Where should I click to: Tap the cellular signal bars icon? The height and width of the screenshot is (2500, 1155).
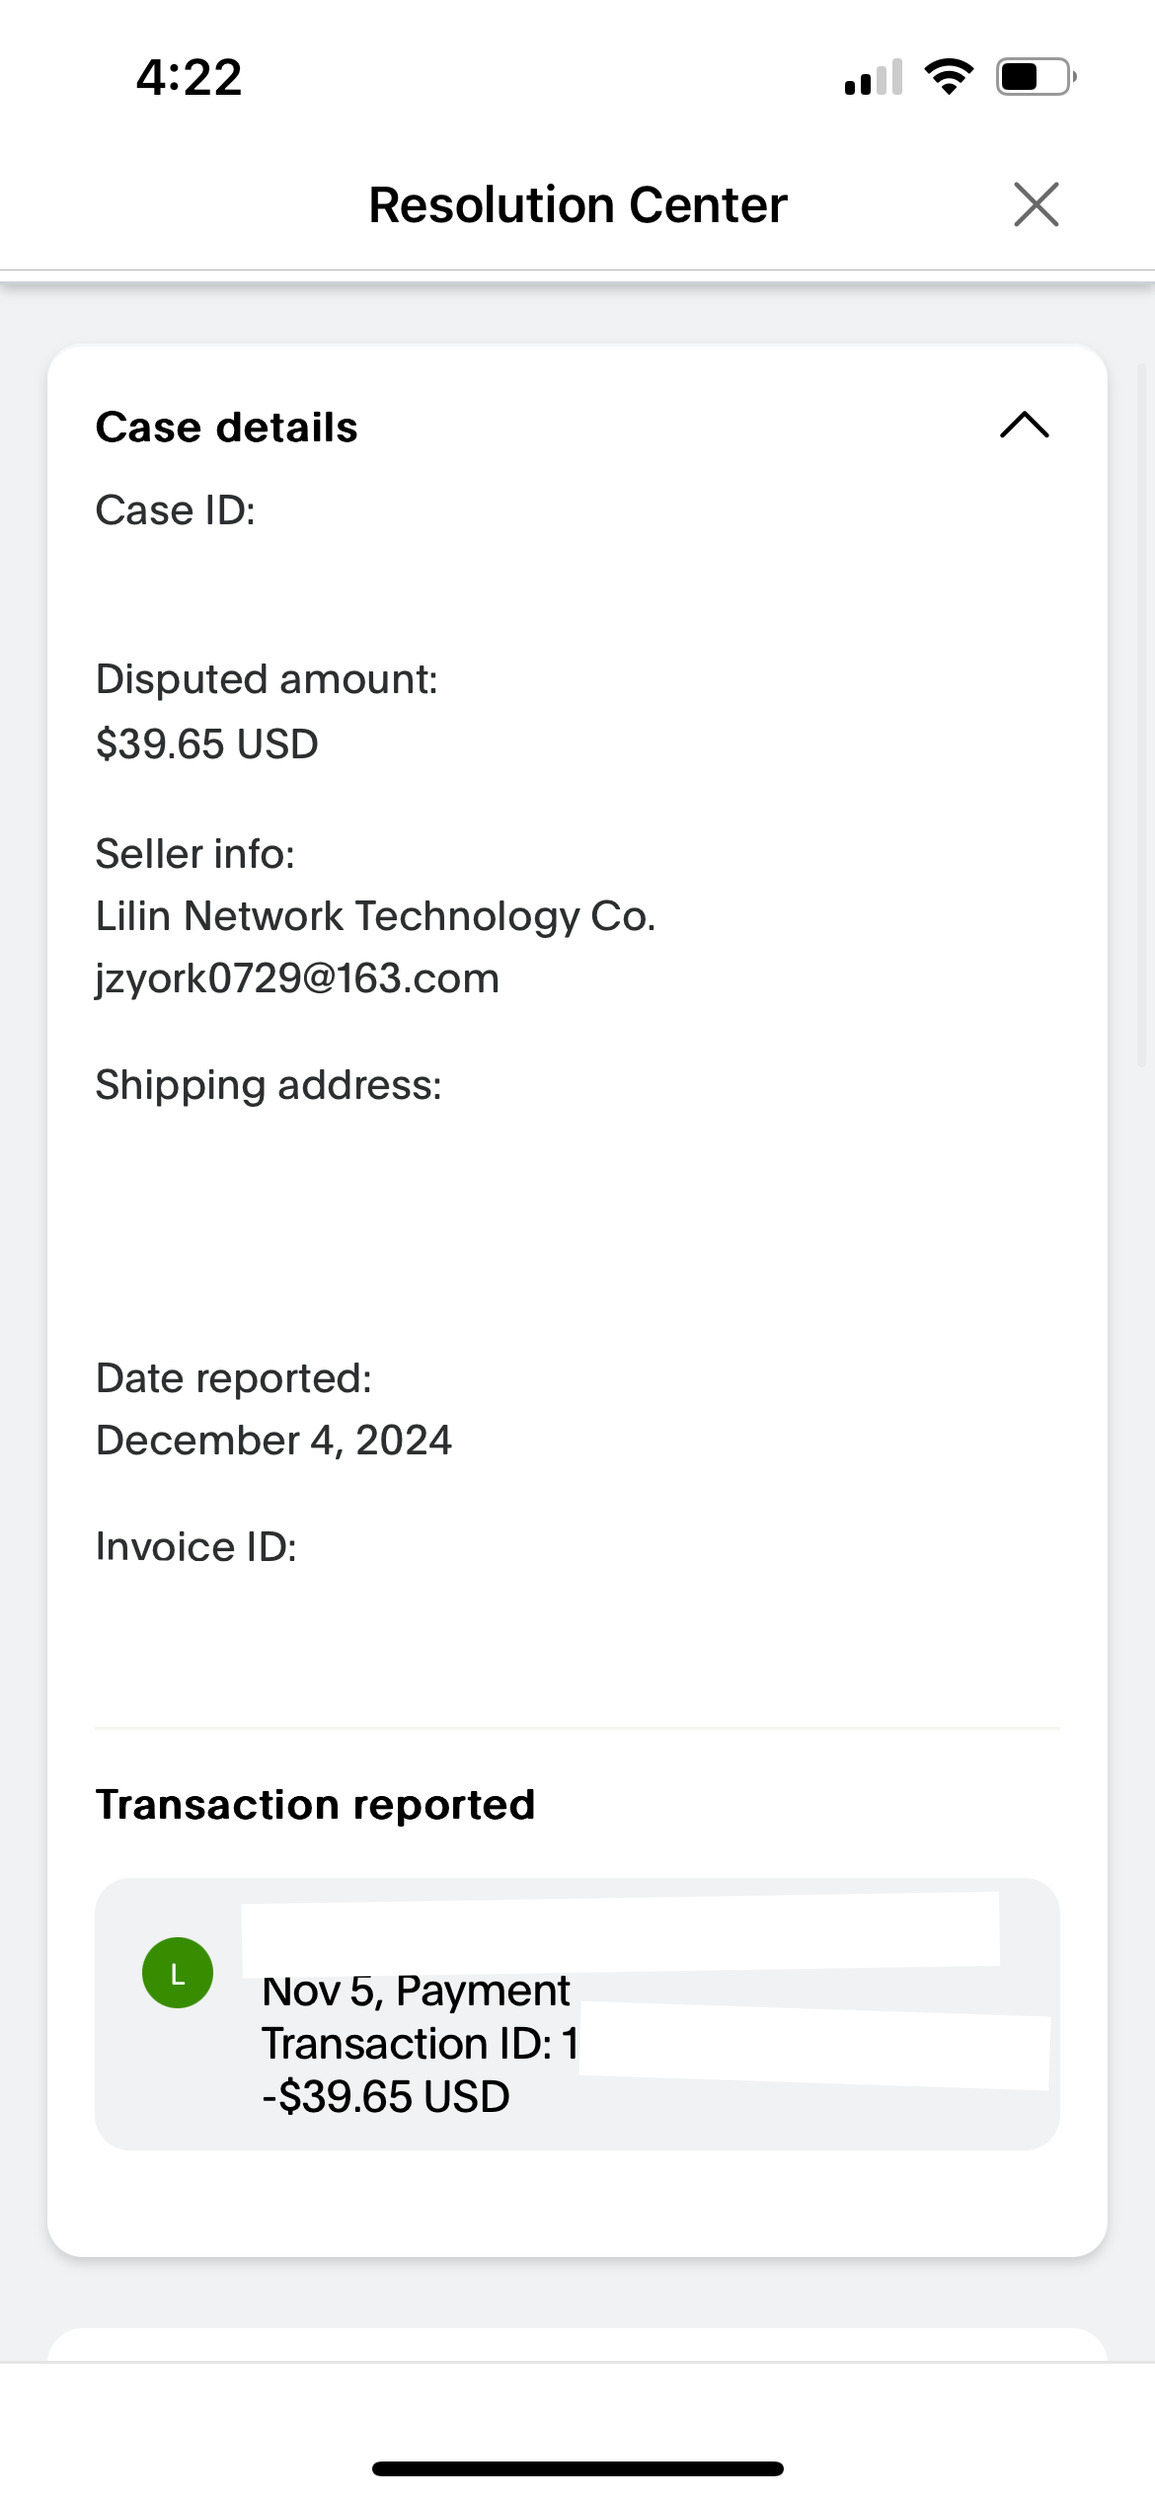click(x=873, y=78)
